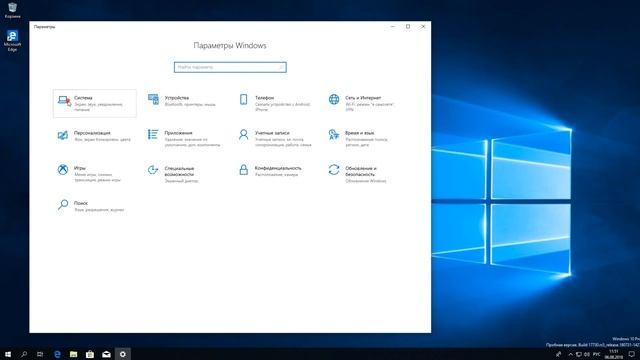Switch input language via РУС indicator
640x360 pixels.
[x=597, y=354]
